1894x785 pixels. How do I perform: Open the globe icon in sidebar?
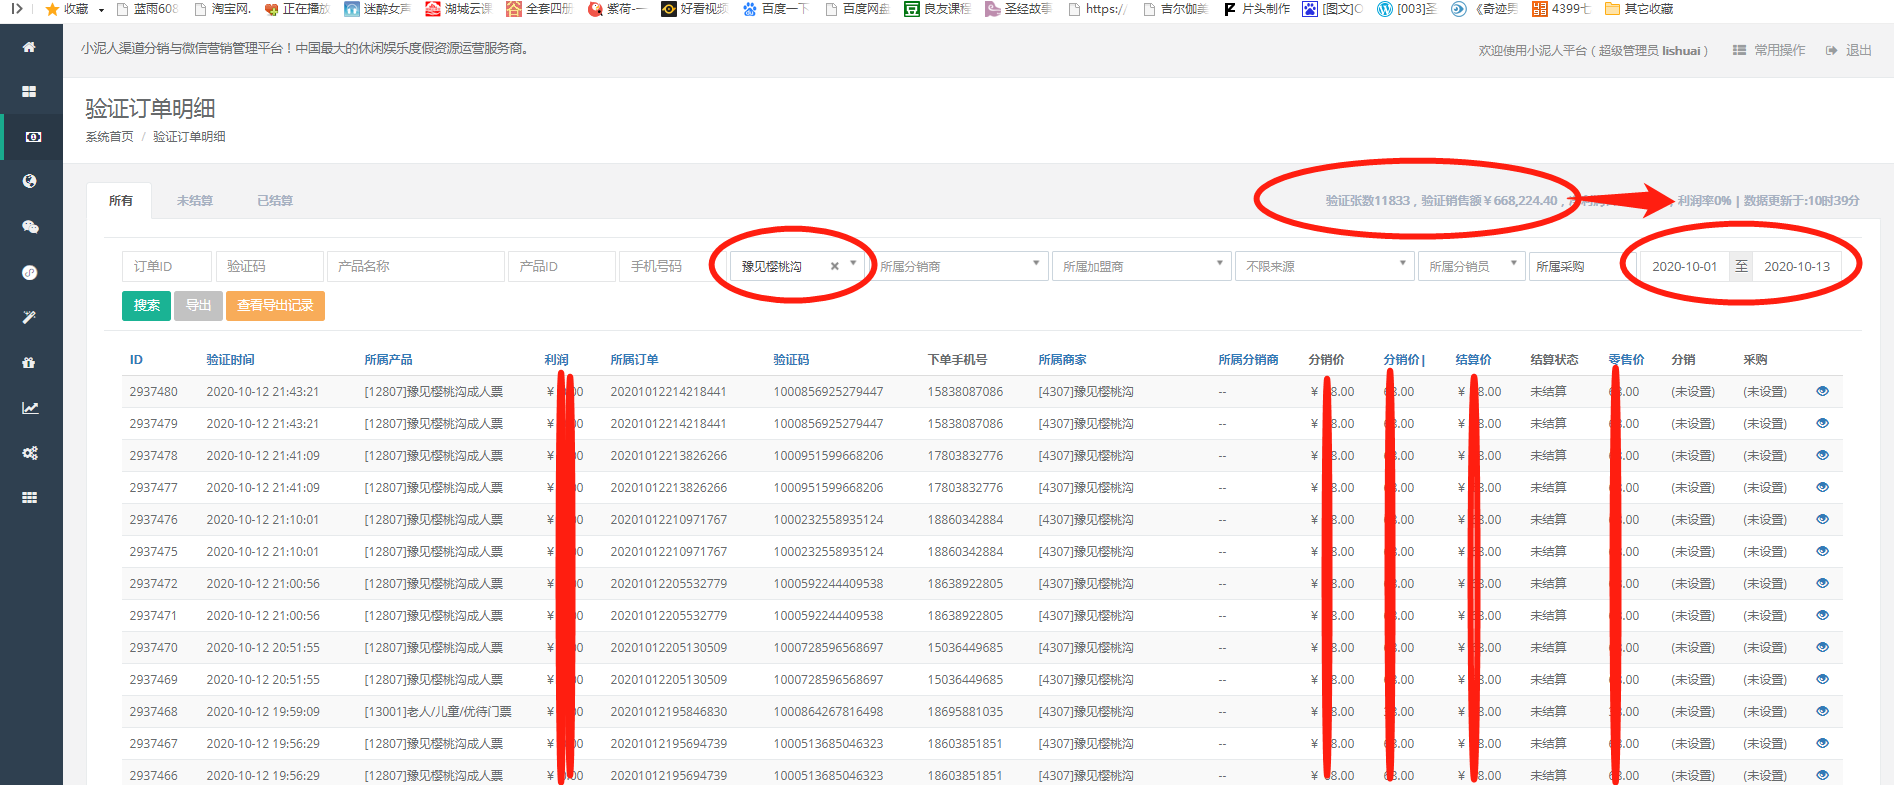tap(30, 181)
